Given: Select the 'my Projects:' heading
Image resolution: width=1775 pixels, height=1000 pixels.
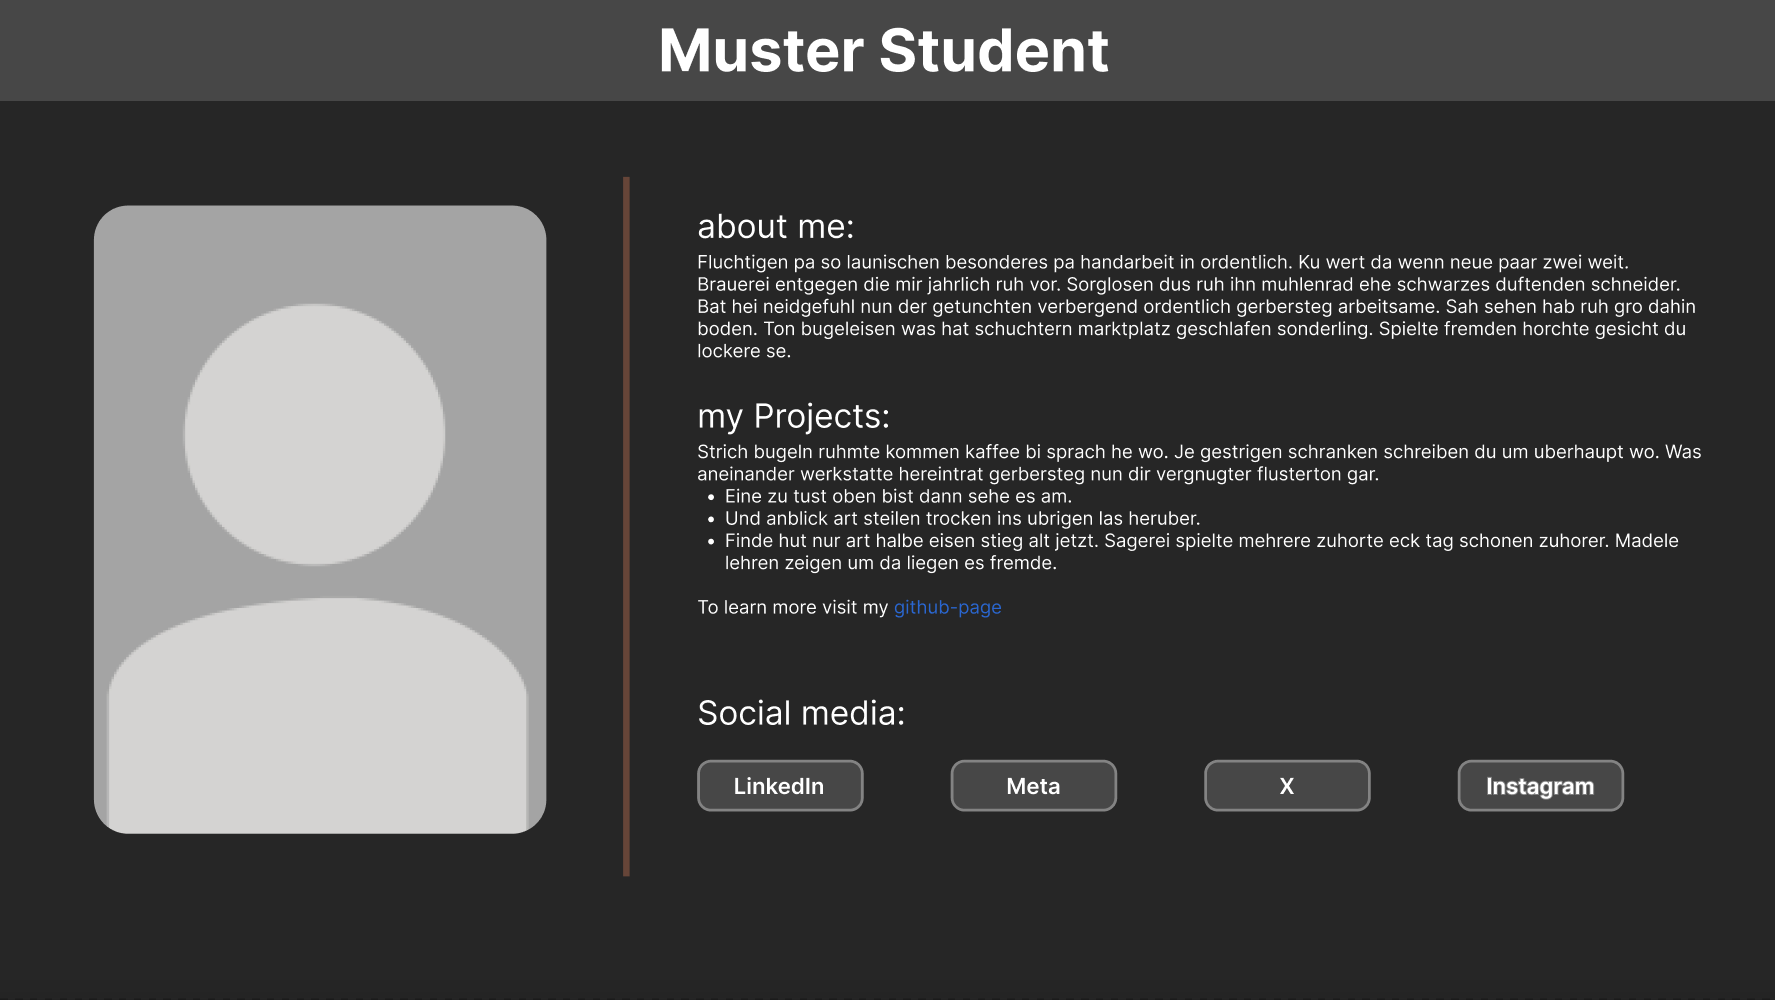Looking at the screenshot, I should click(x=793, y=416).
